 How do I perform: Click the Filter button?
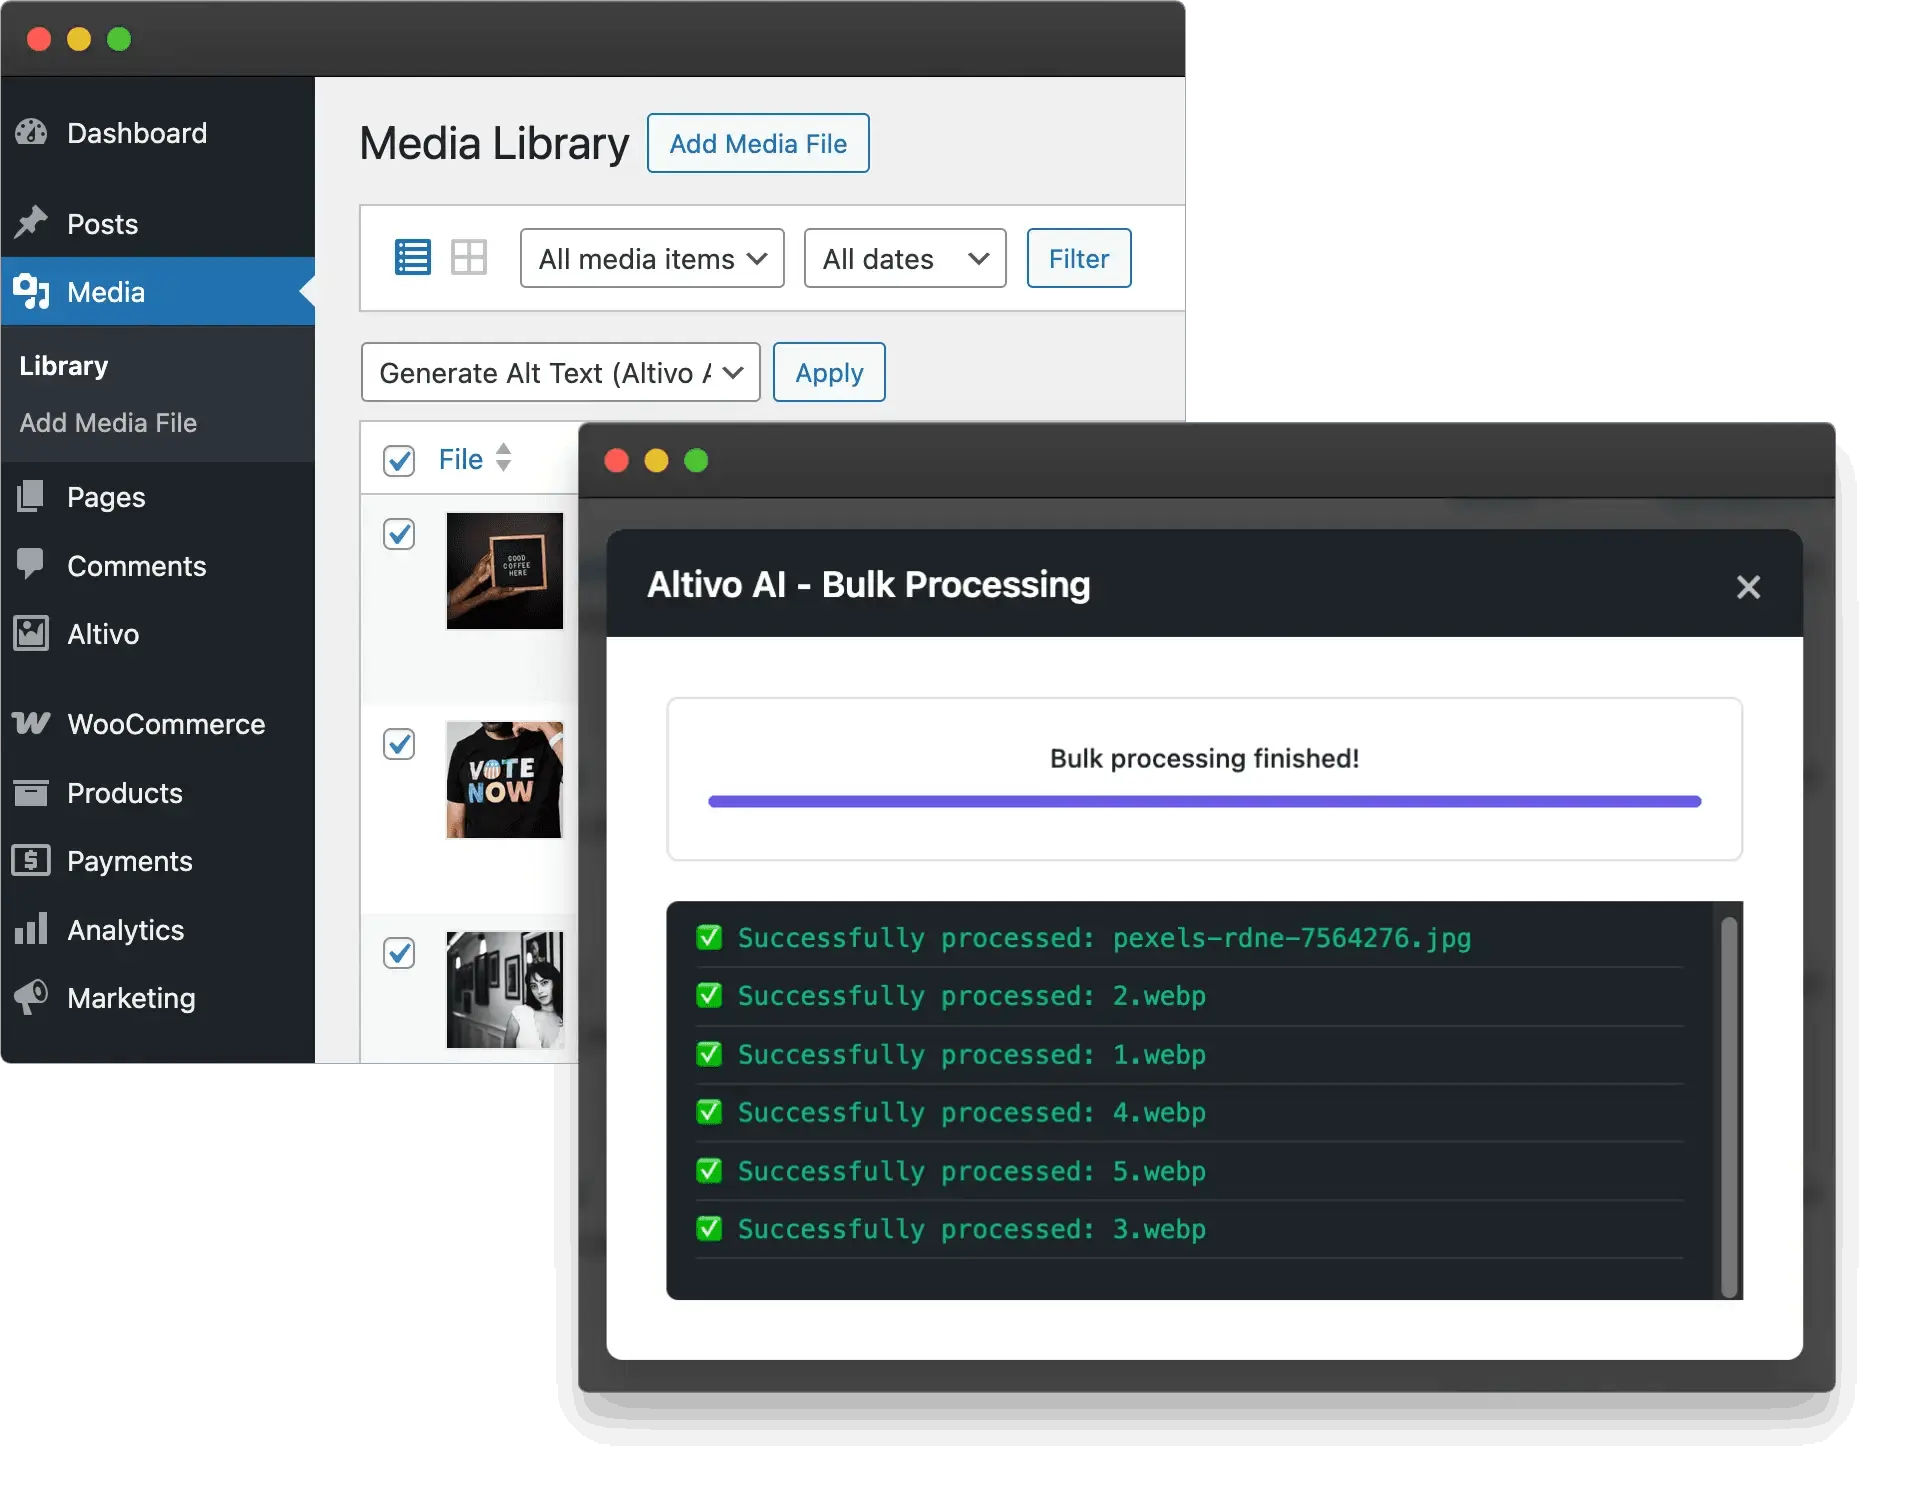pyautogui.click(x=1079, y=258)
